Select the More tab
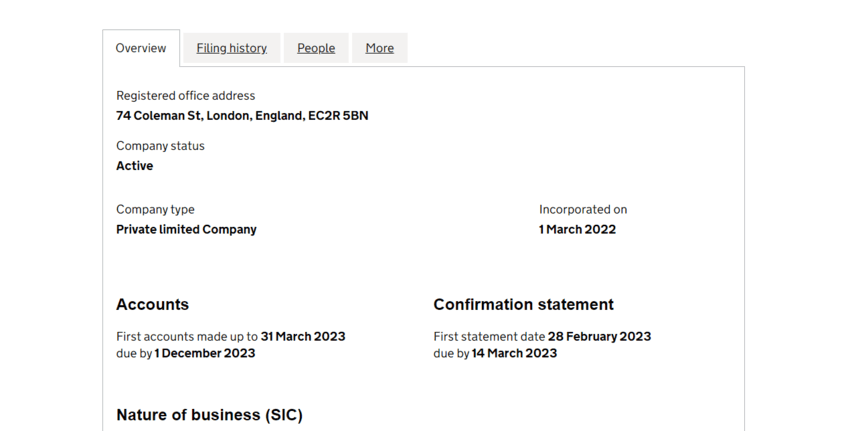Viewport: 850px width, 431px height. point(379,48)
